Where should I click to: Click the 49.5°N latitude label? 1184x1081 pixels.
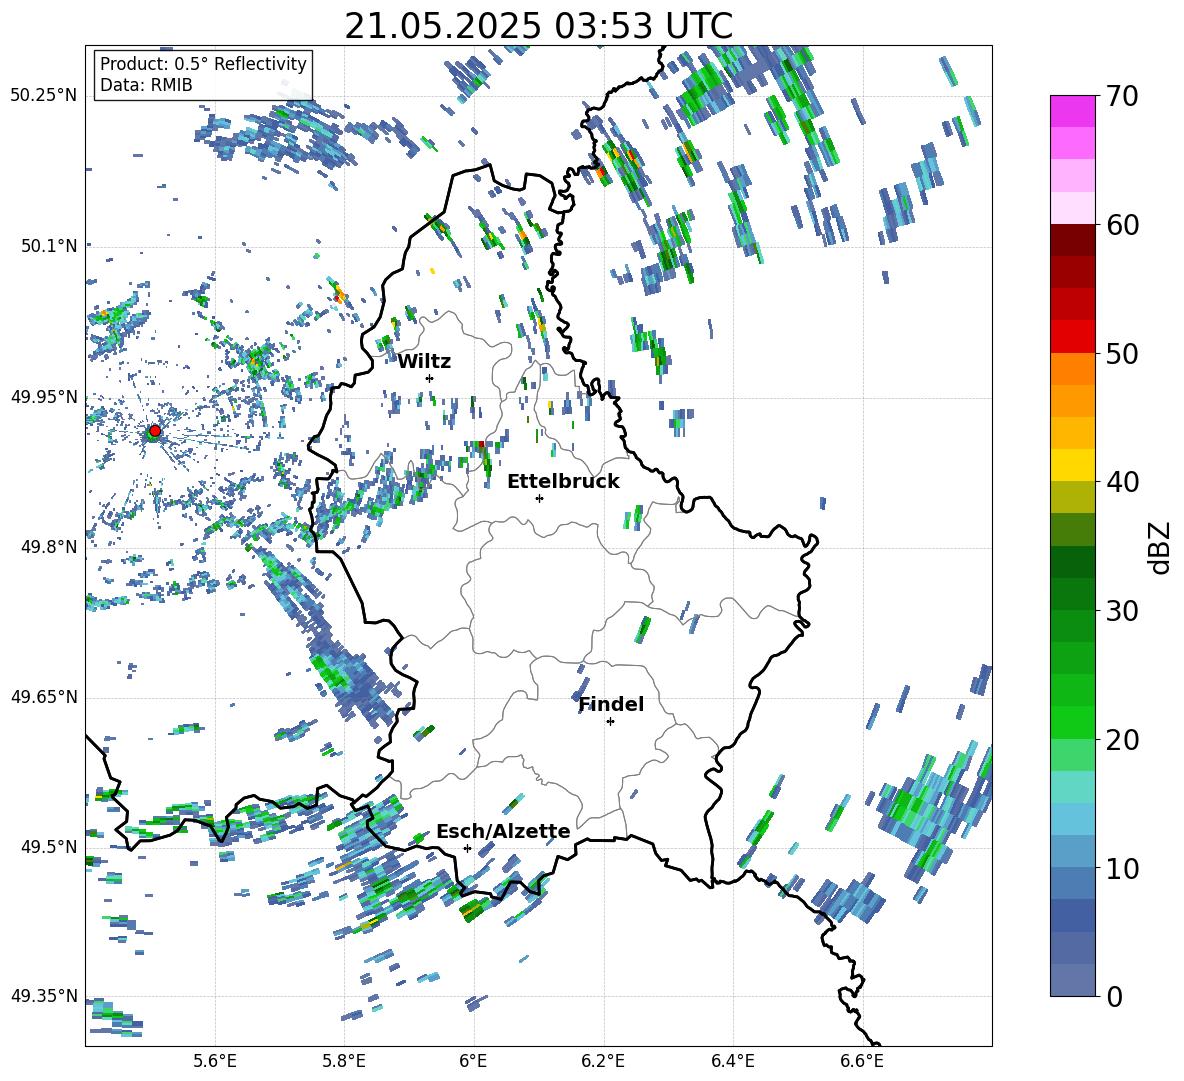50,846
